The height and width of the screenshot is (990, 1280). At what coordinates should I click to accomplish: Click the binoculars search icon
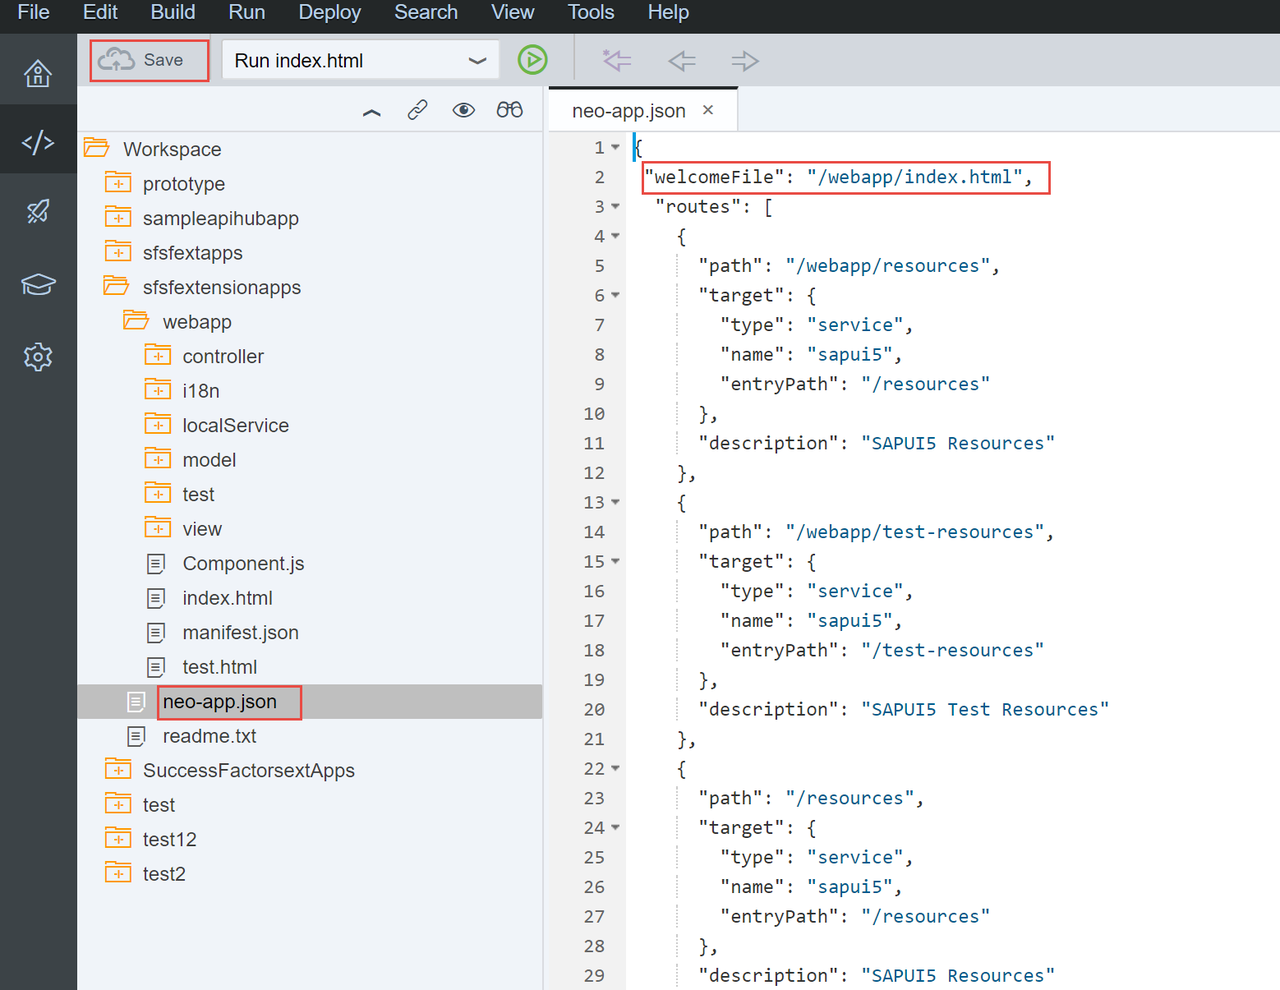(510, 110)
